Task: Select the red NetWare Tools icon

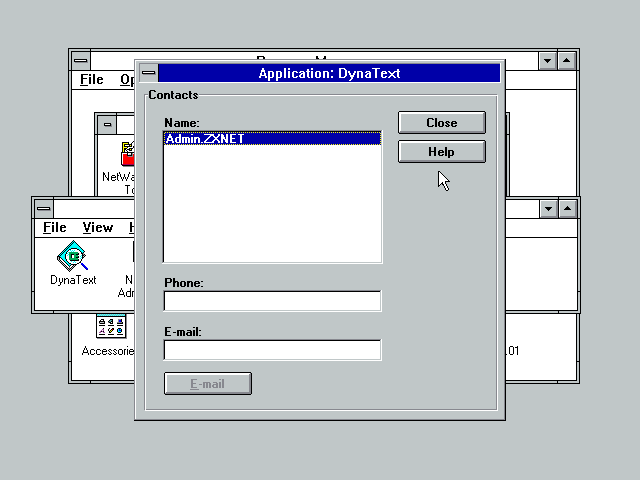Action: click(x=128, y=153)
